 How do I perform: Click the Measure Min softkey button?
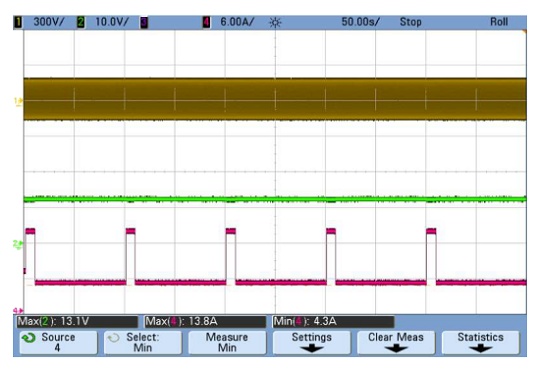(227, 342)
